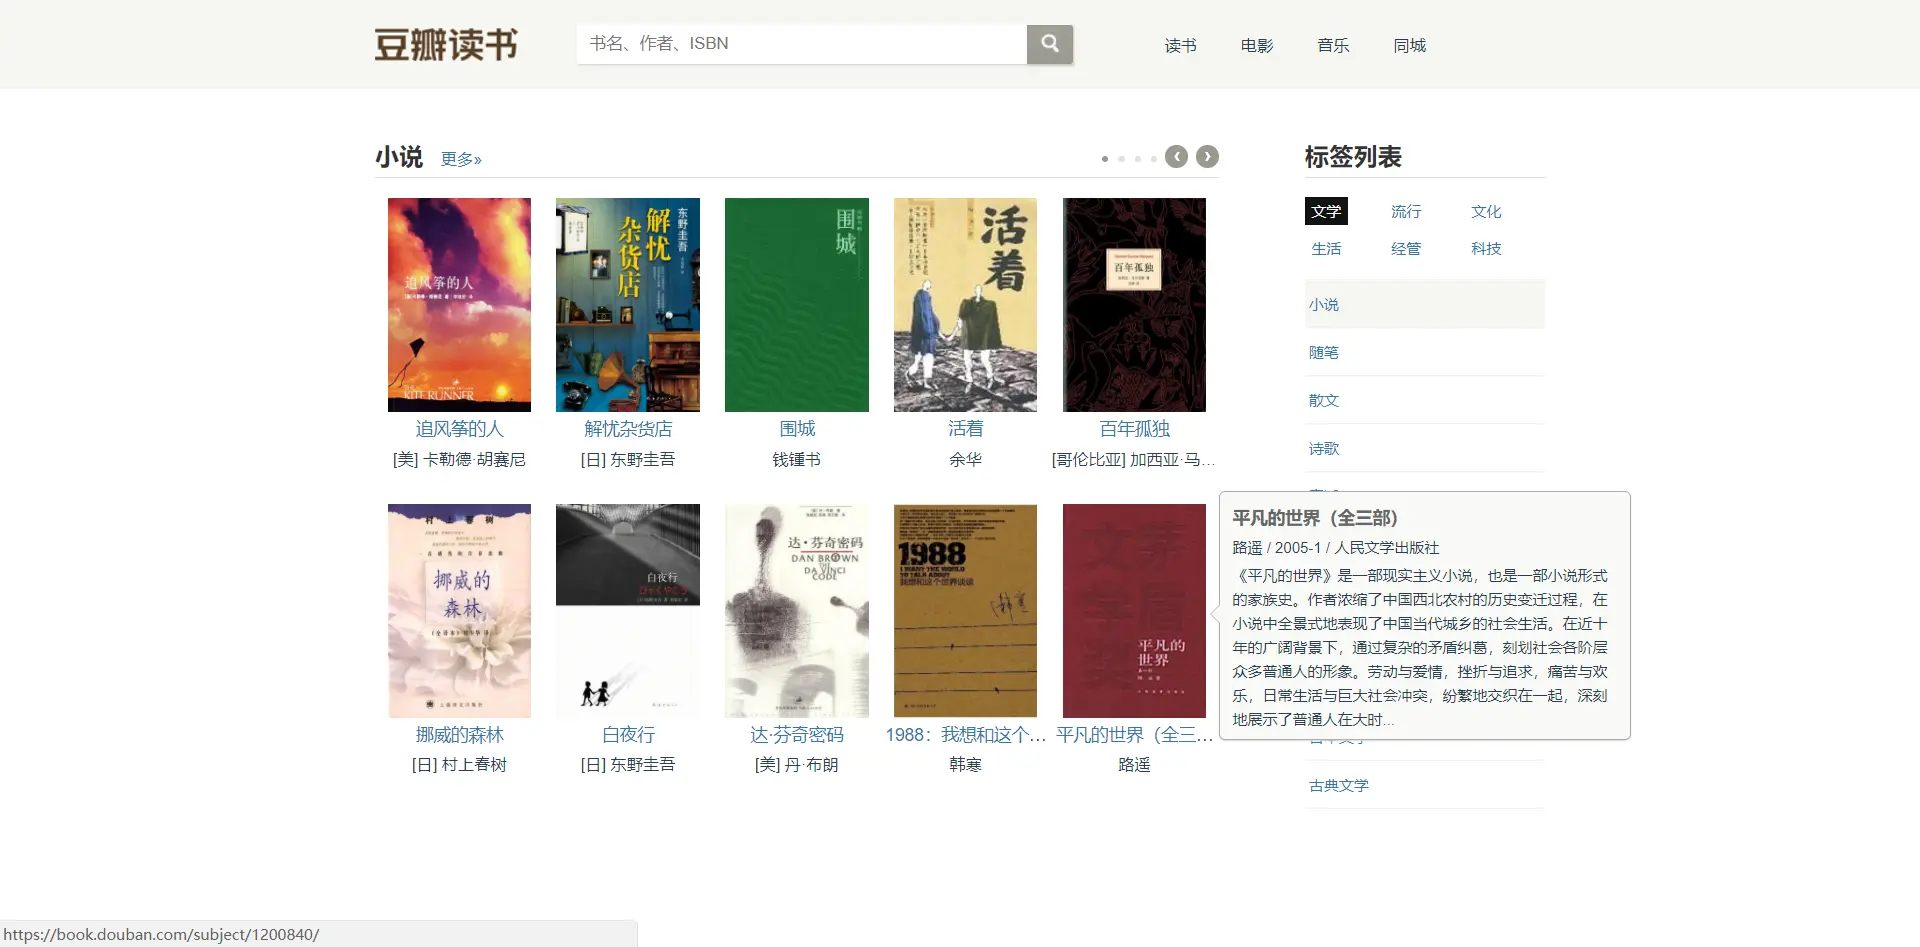Click the author text [美] 卡勒德·胡赛尼
The height and width of the screenshot is (947, 1920).
[459, 460]
